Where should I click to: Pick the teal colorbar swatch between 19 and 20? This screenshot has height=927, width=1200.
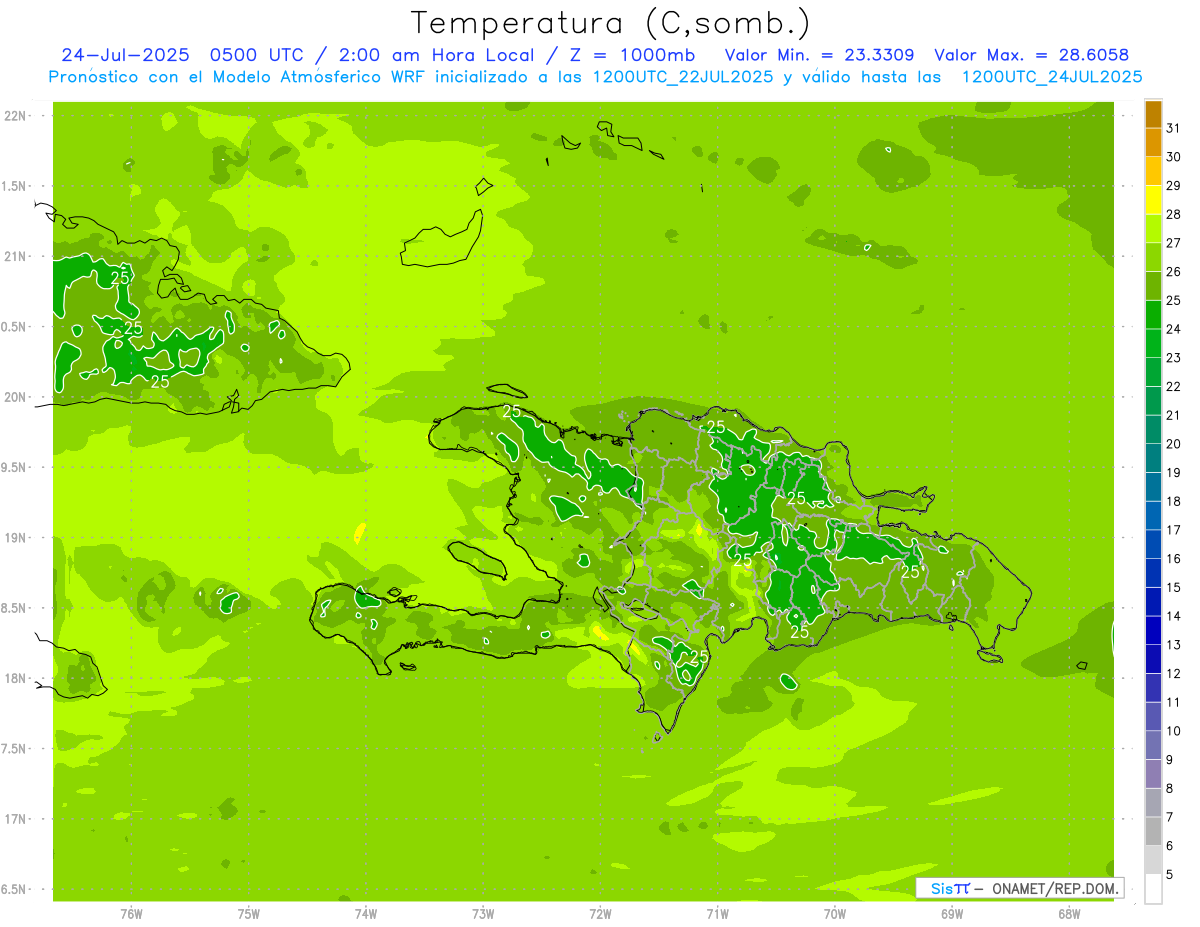click(1153, 458)
